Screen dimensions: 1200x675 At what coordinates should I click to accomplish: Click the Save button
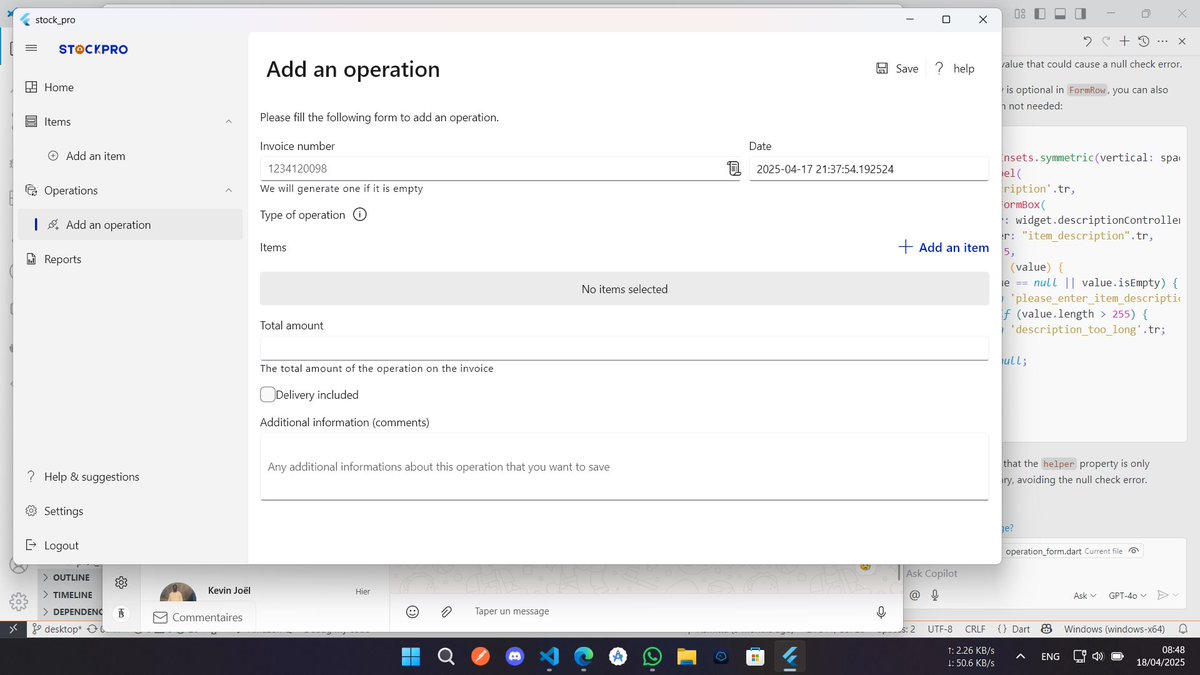[x=897, y=68]
